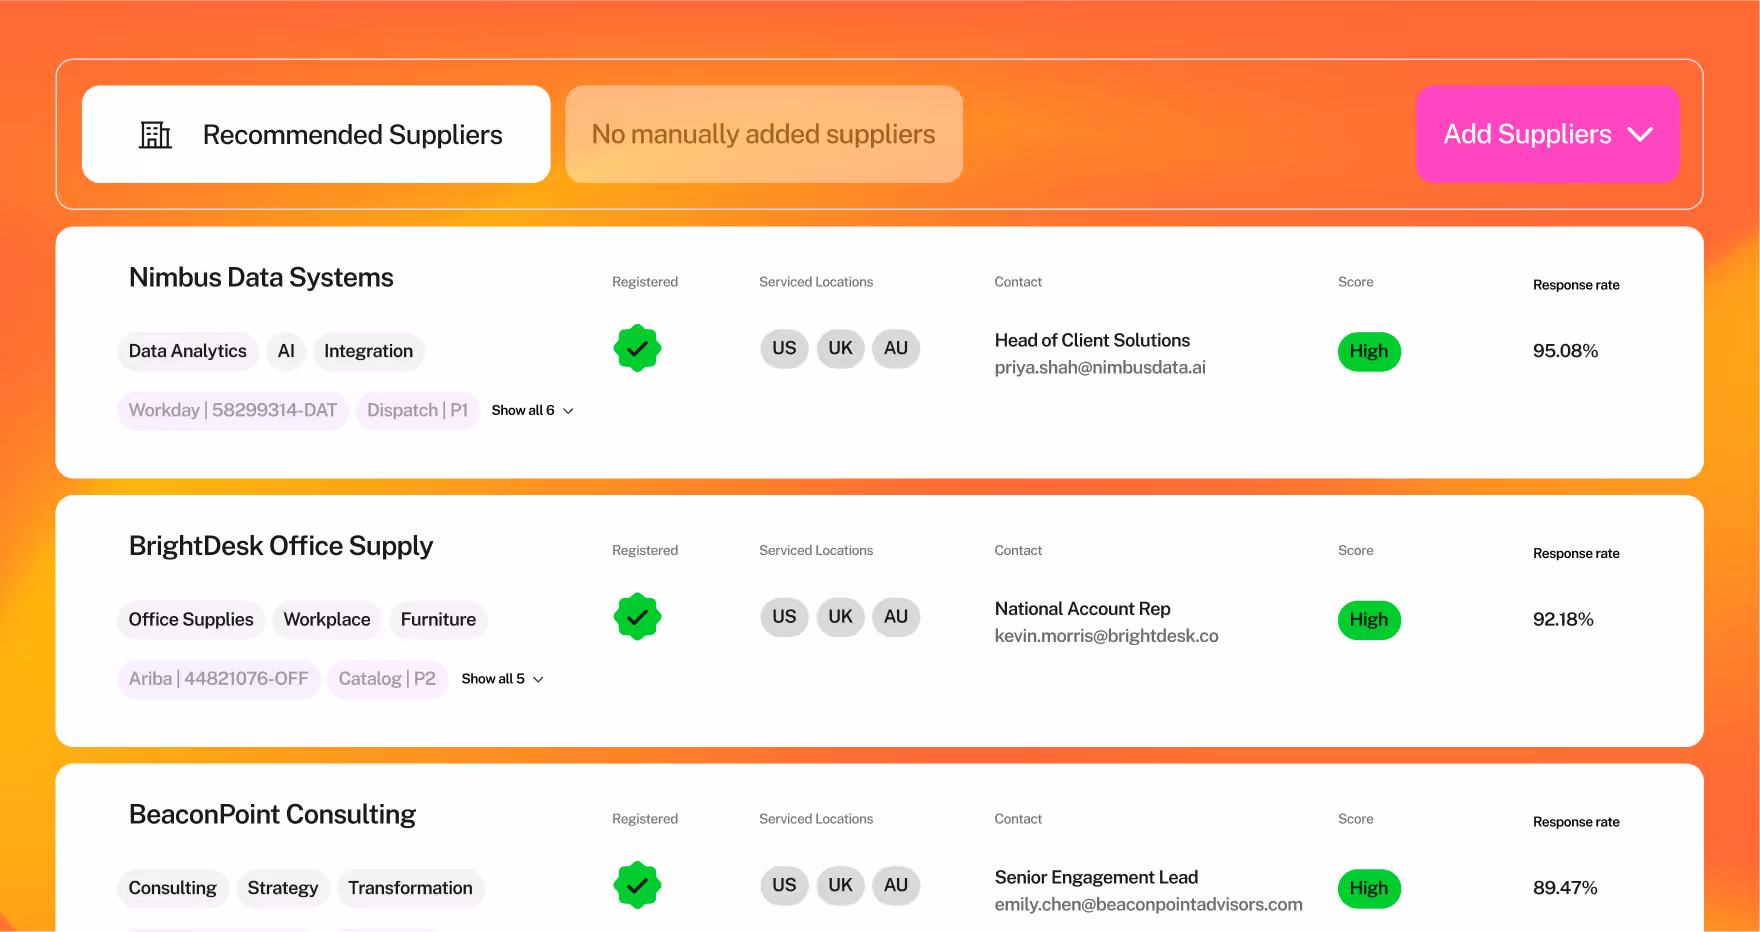The height and width of the screenshot is (932, 1760).
Task: Open the BrightDesk Office Supply supplier name
Action: point(281,546)
